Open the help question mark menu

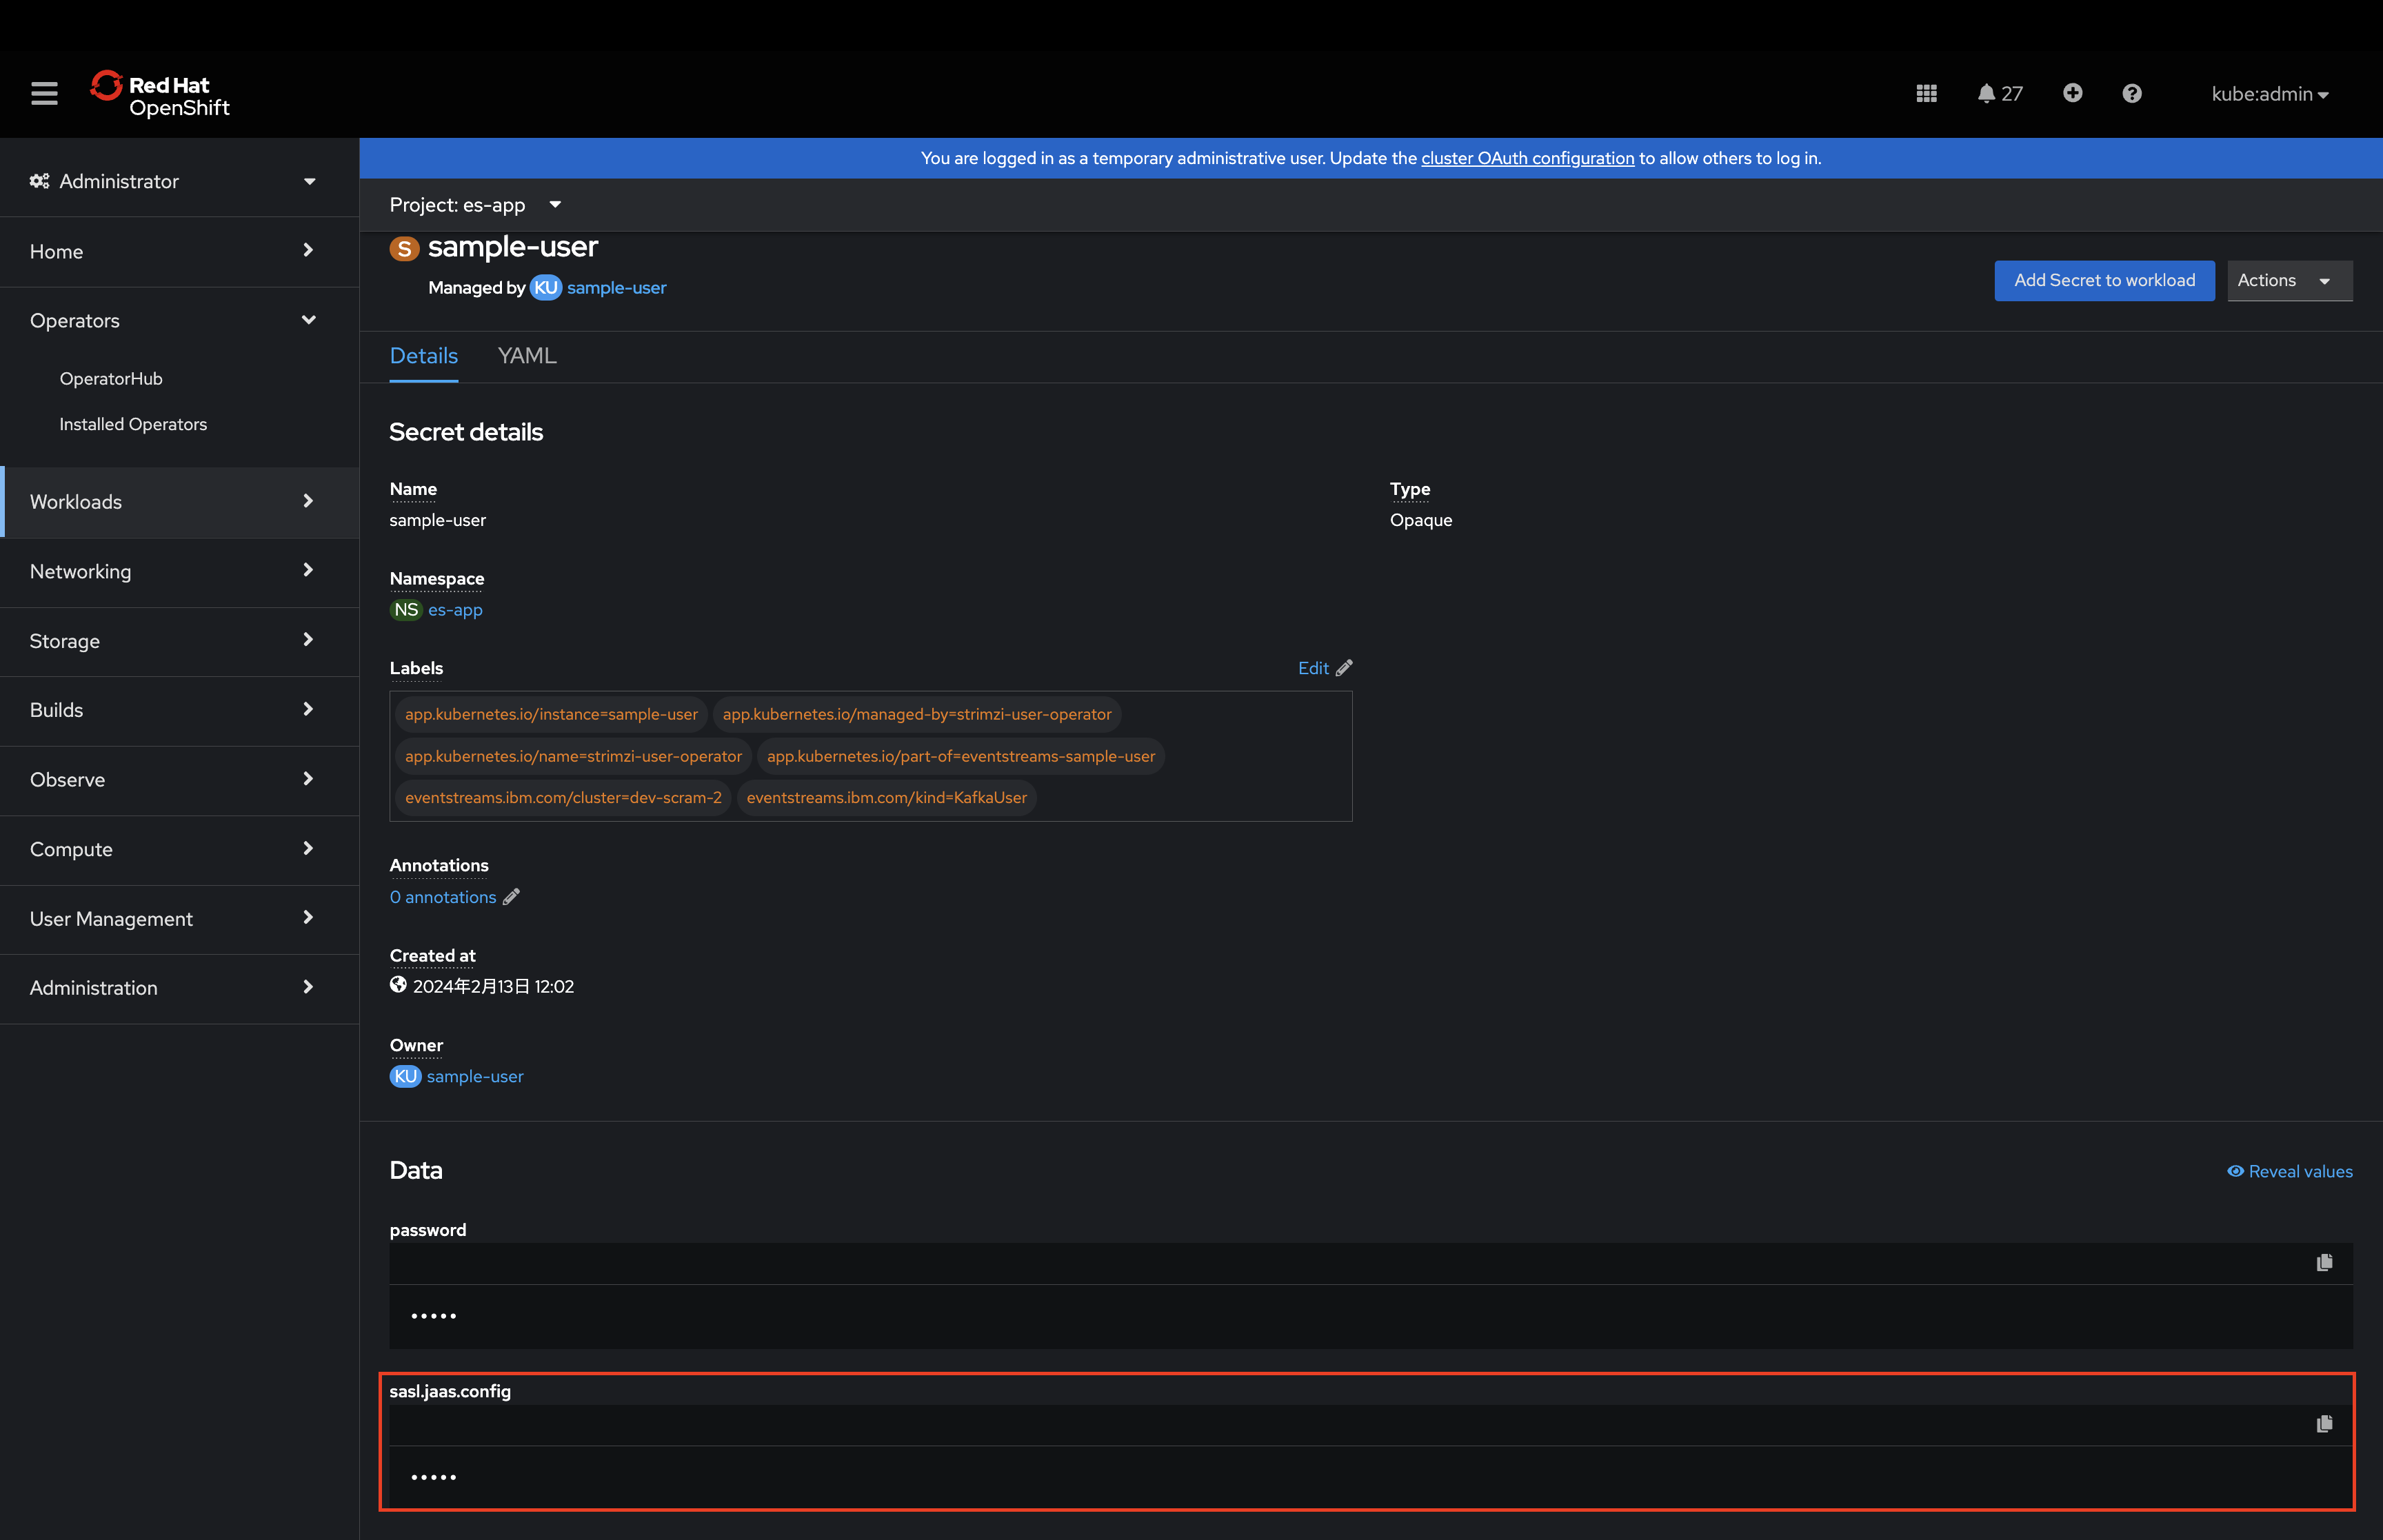2131,94
